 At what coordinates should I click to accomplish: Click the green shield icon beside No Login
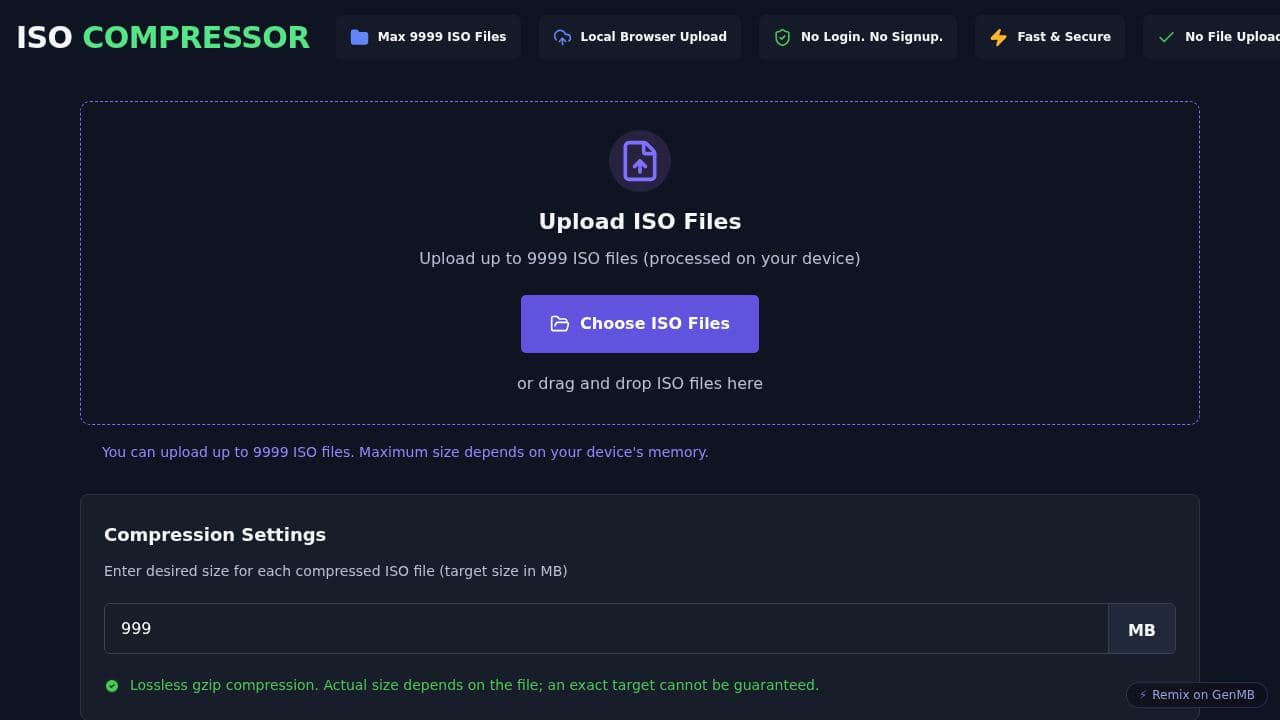pyautogui.click(x=782, y=37)
